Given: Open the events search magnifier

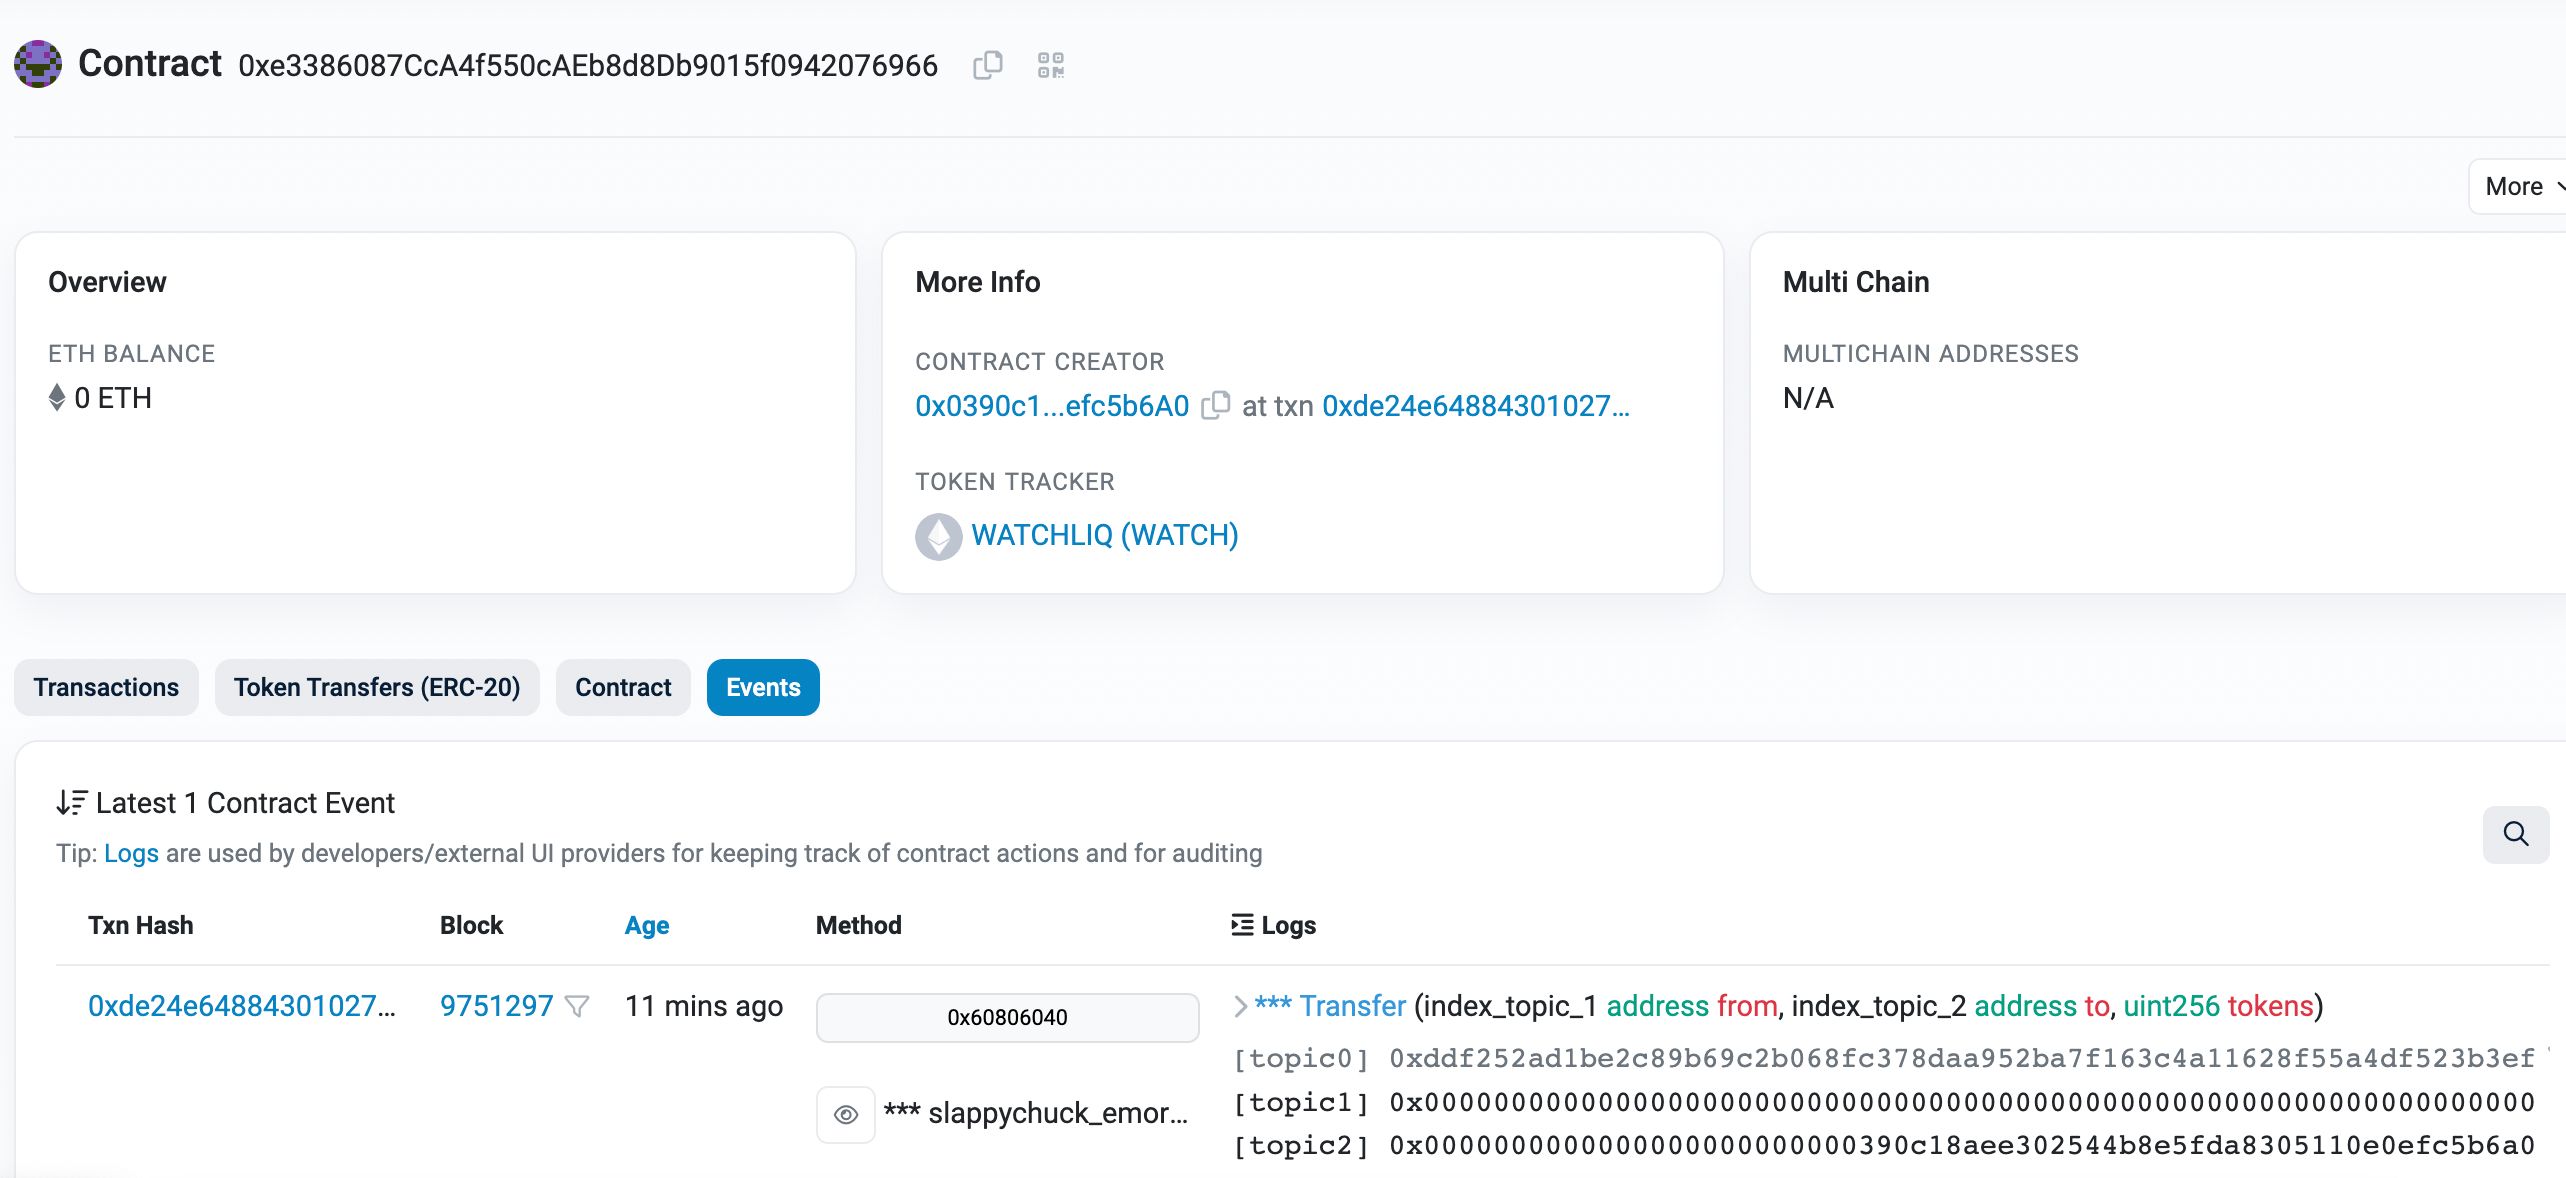Looking at the screenshot, I should coord(2515,834).
